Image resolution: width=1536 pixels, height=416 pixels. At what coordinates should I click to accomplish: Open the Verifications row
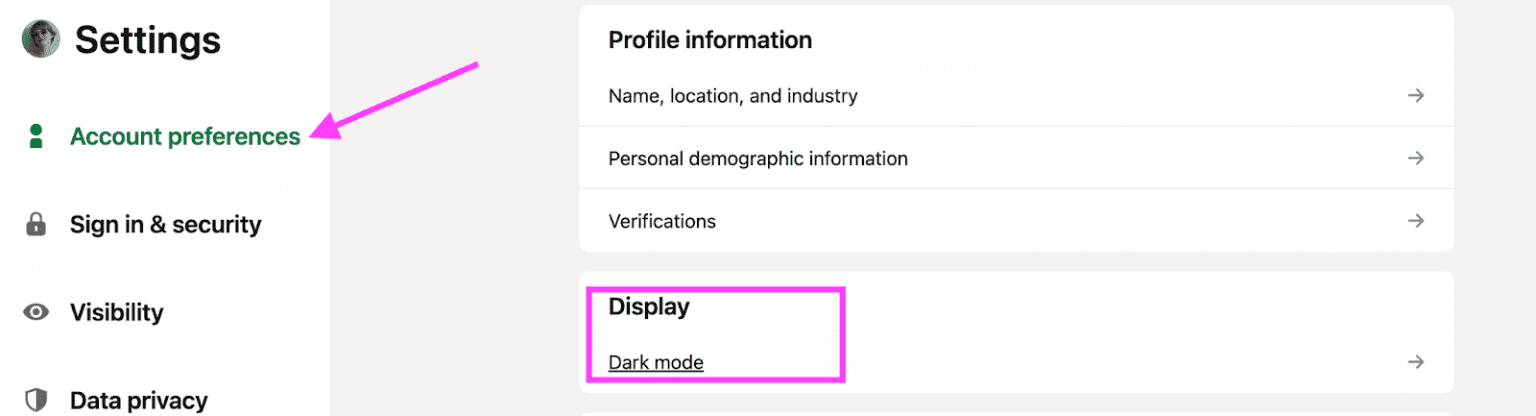coord(662,221)
